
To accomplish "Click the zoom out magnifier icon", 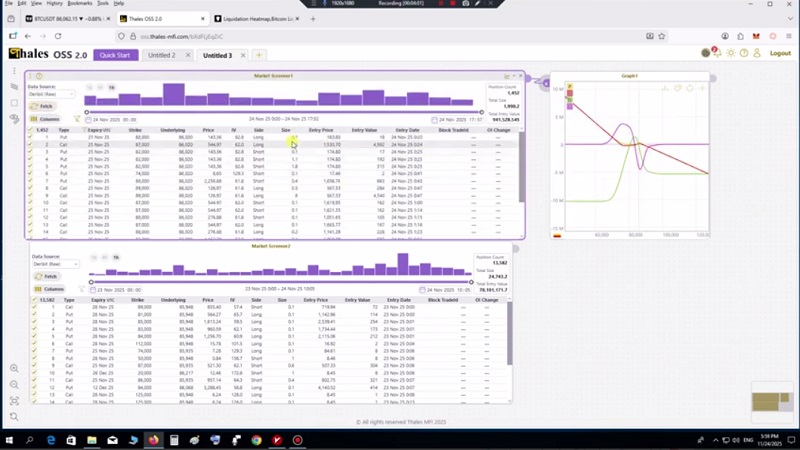I will tap(14, 384).
